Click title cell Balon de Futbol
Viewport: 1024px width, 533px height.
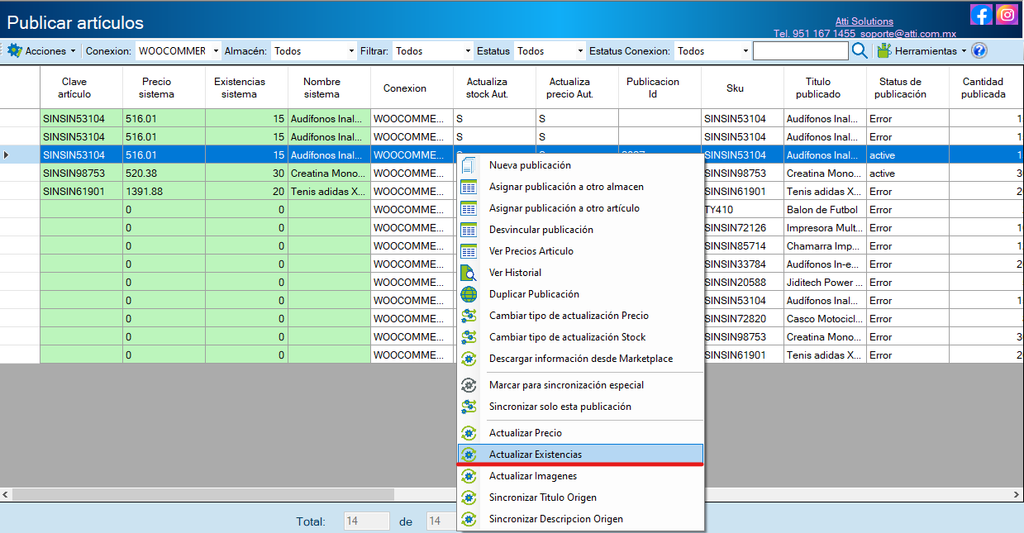click(825, 210)
